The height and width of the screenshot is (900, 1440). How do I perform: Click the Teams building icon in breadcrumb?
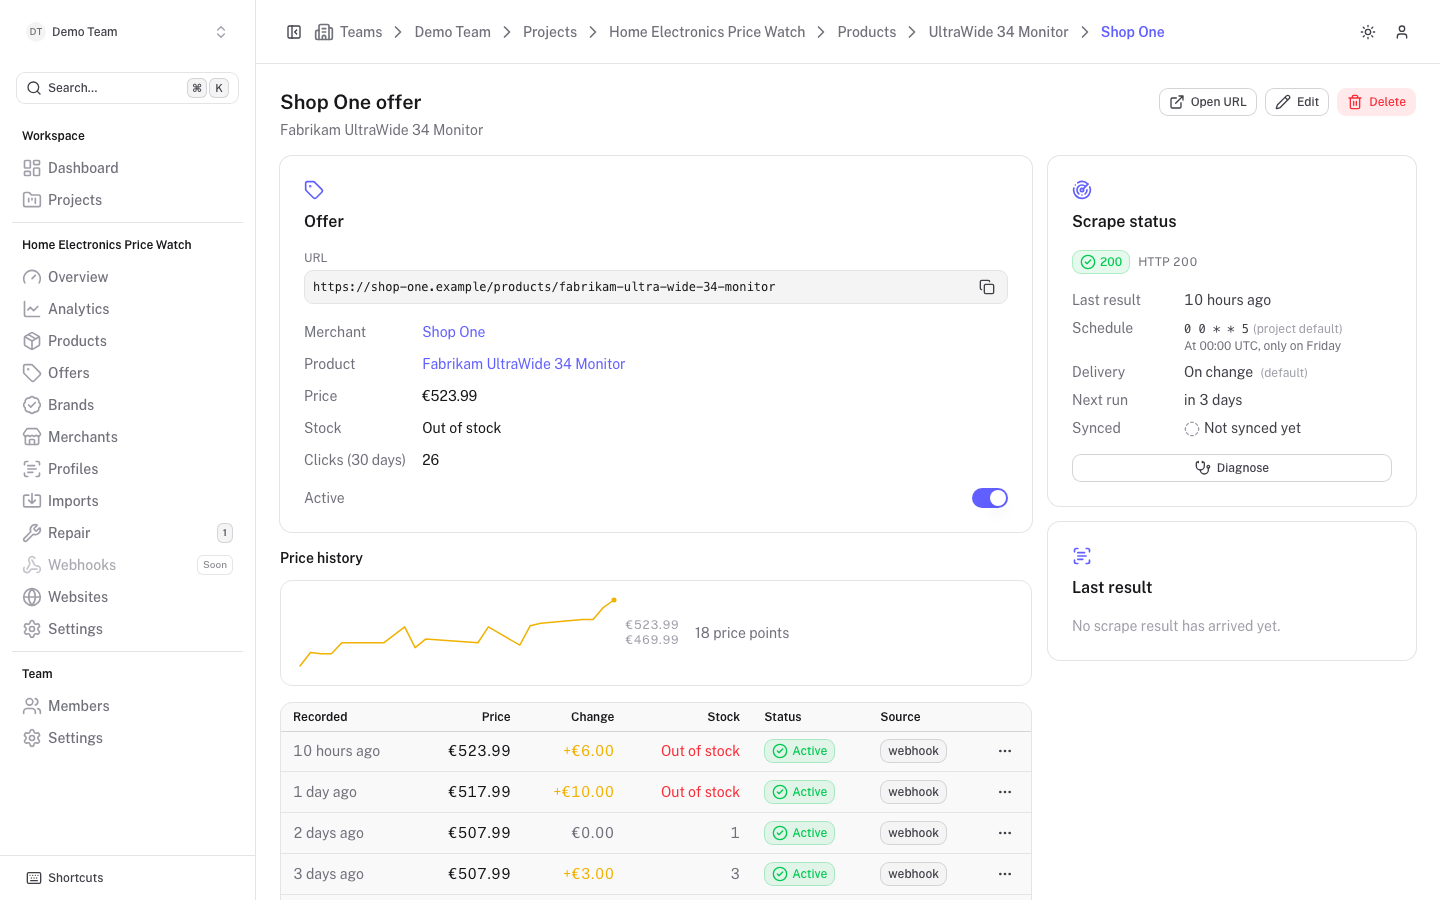[324, 32]
